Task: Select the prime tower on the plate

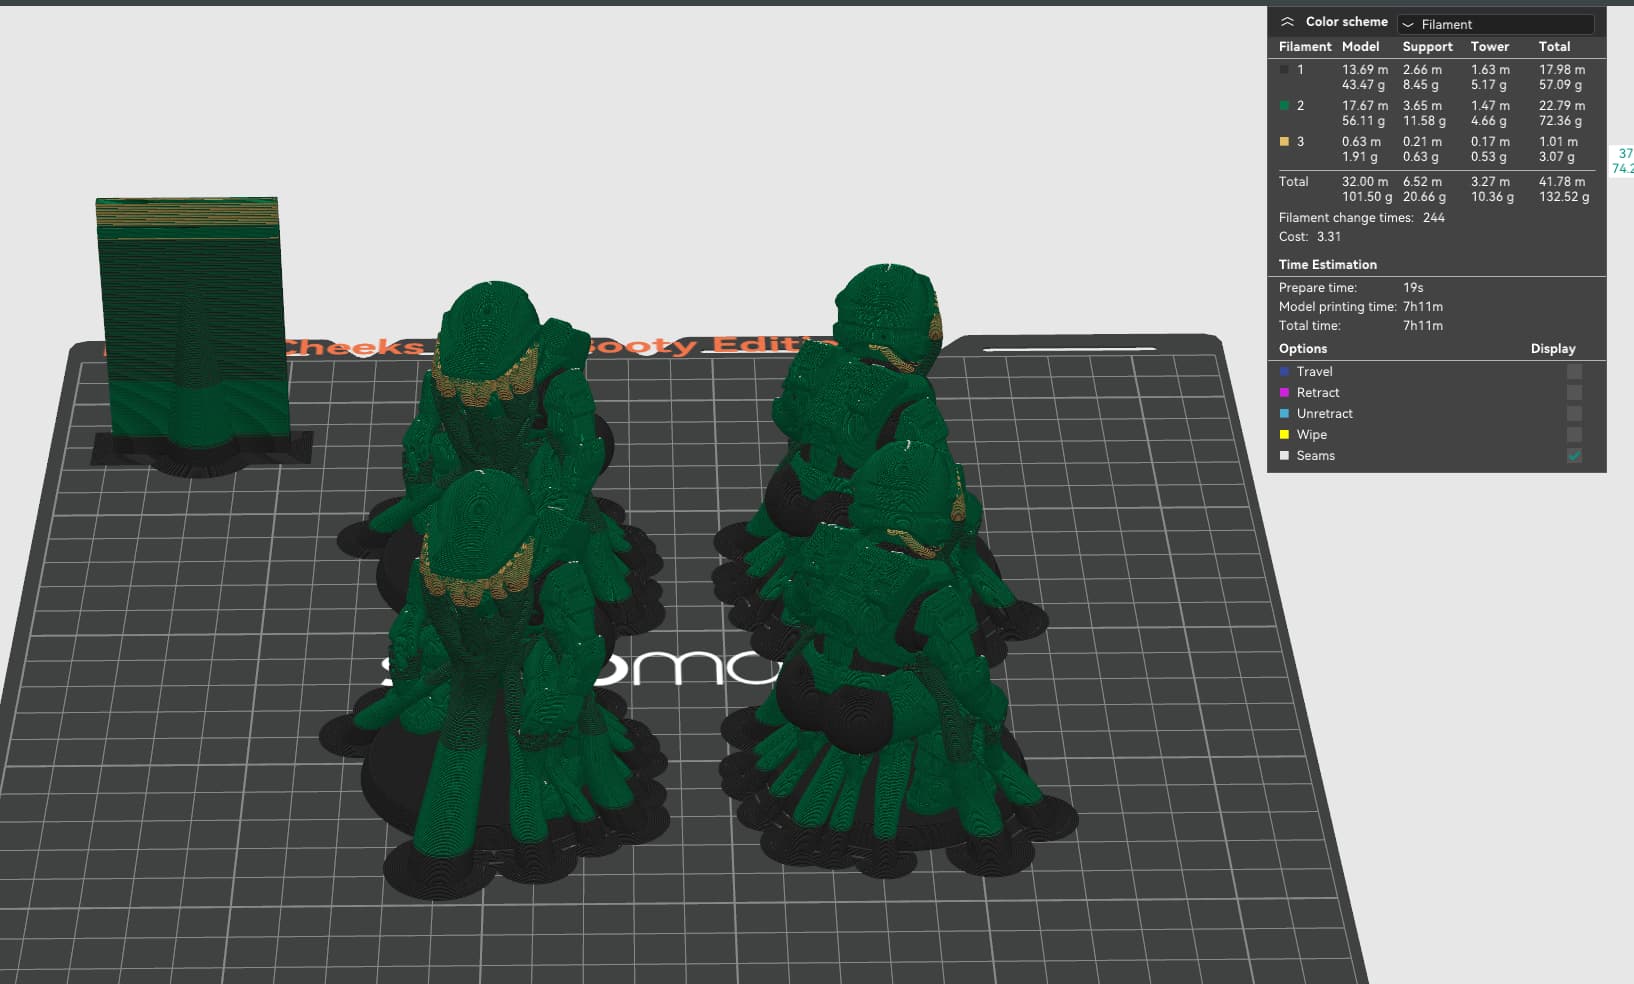Action: coord(190,330)
